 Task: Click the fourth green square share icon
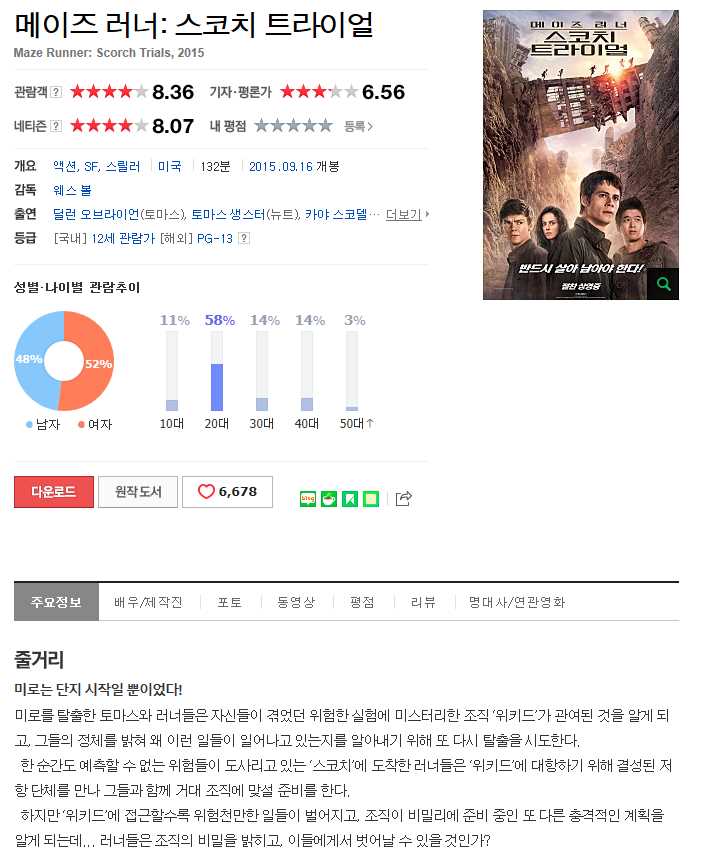[371, 499]
